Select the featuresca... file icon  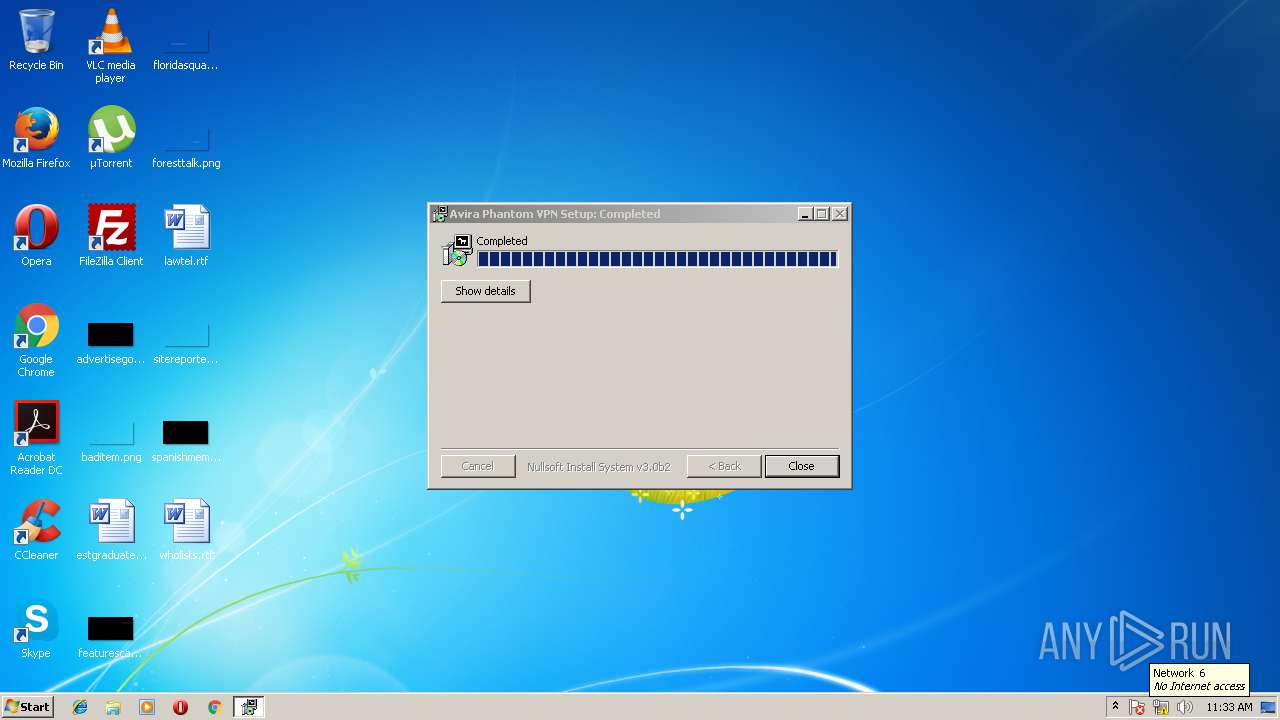(x=110, y=636)
